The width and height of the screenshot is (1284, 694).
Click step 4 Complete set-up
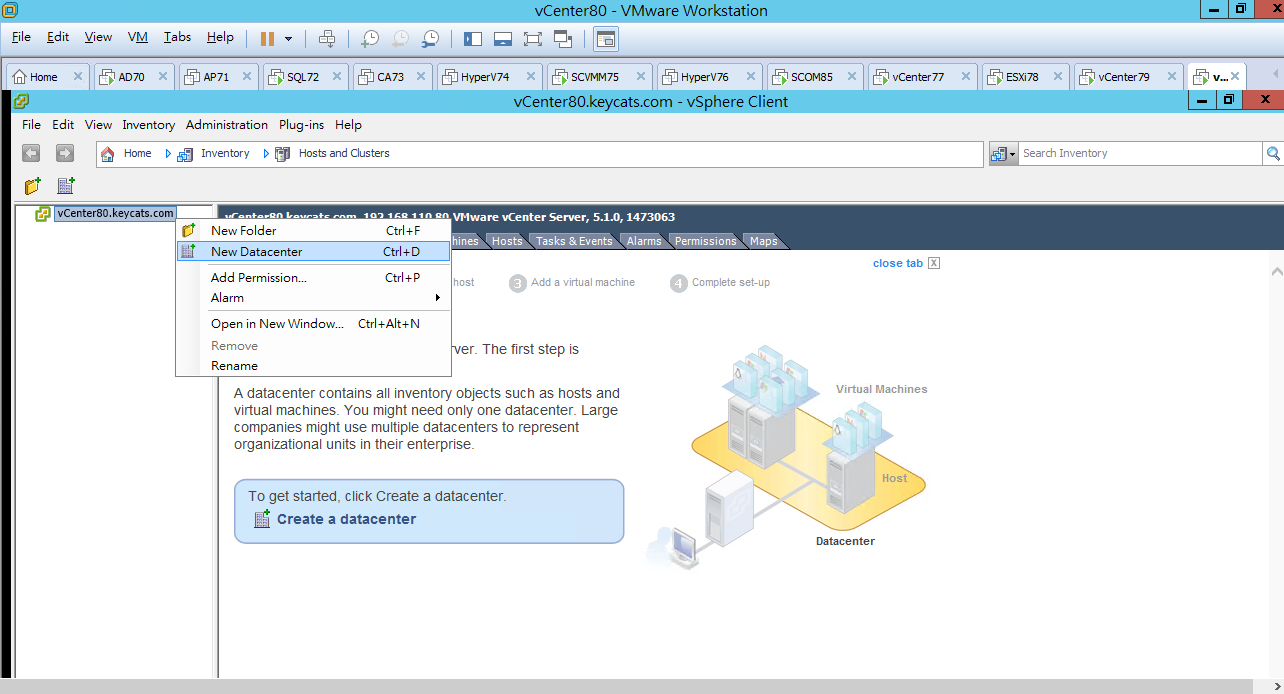pyautogui.click(x=720, y=283)
